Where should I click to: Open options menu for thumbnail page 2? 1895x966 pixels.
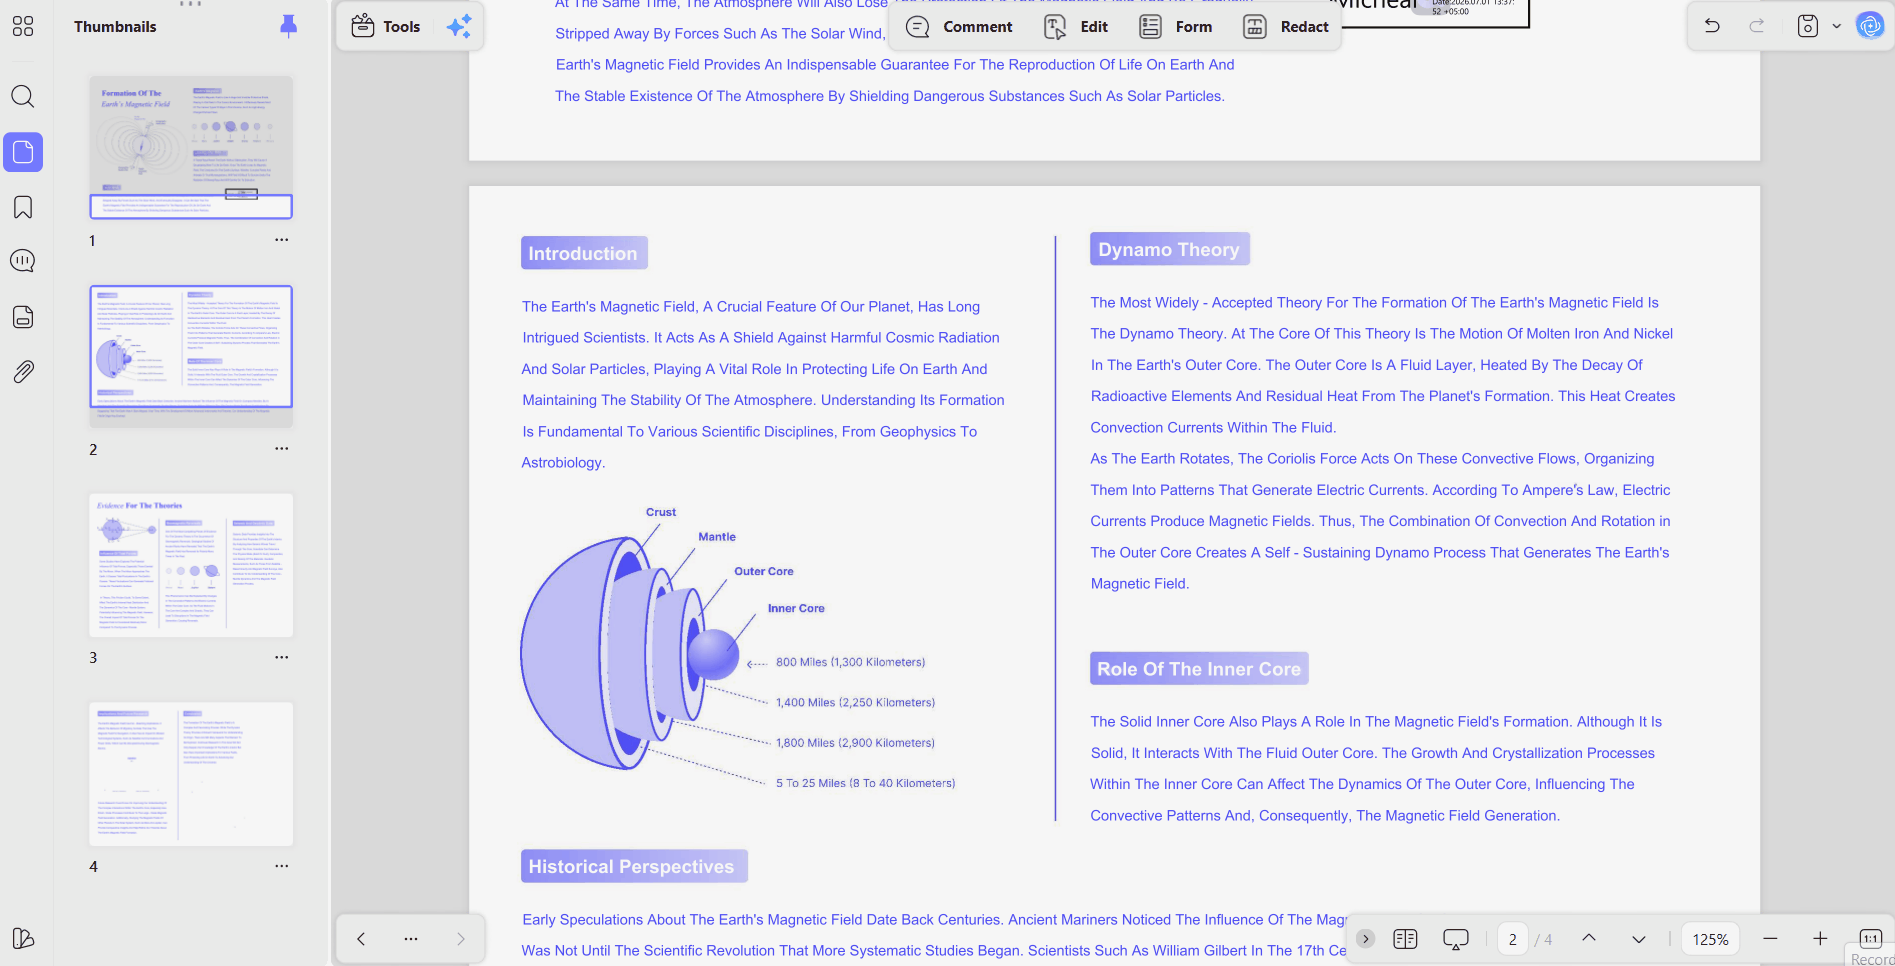282,449
